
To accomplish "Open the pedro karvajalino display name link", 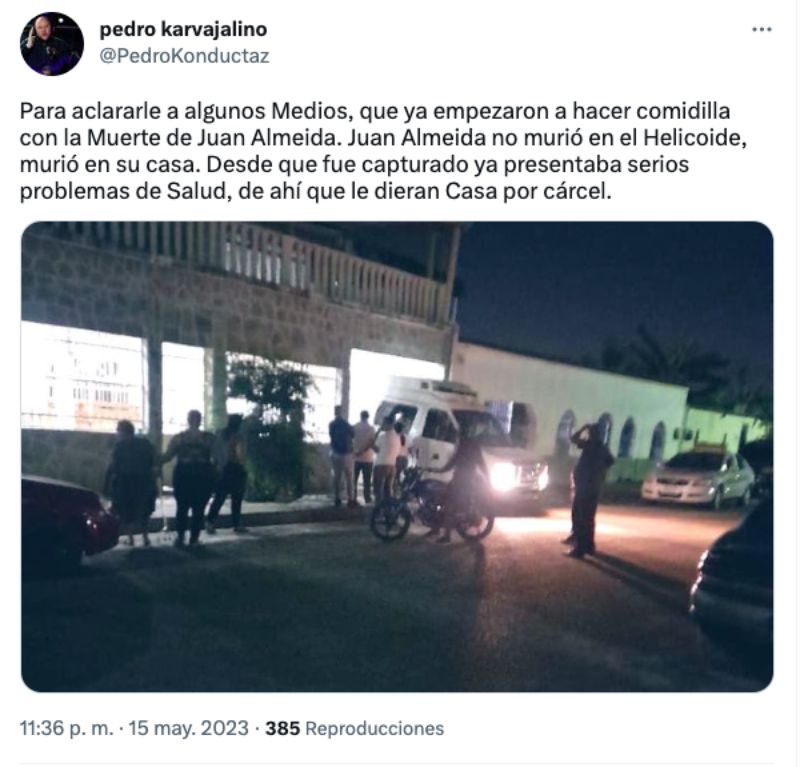I will 183,30.
